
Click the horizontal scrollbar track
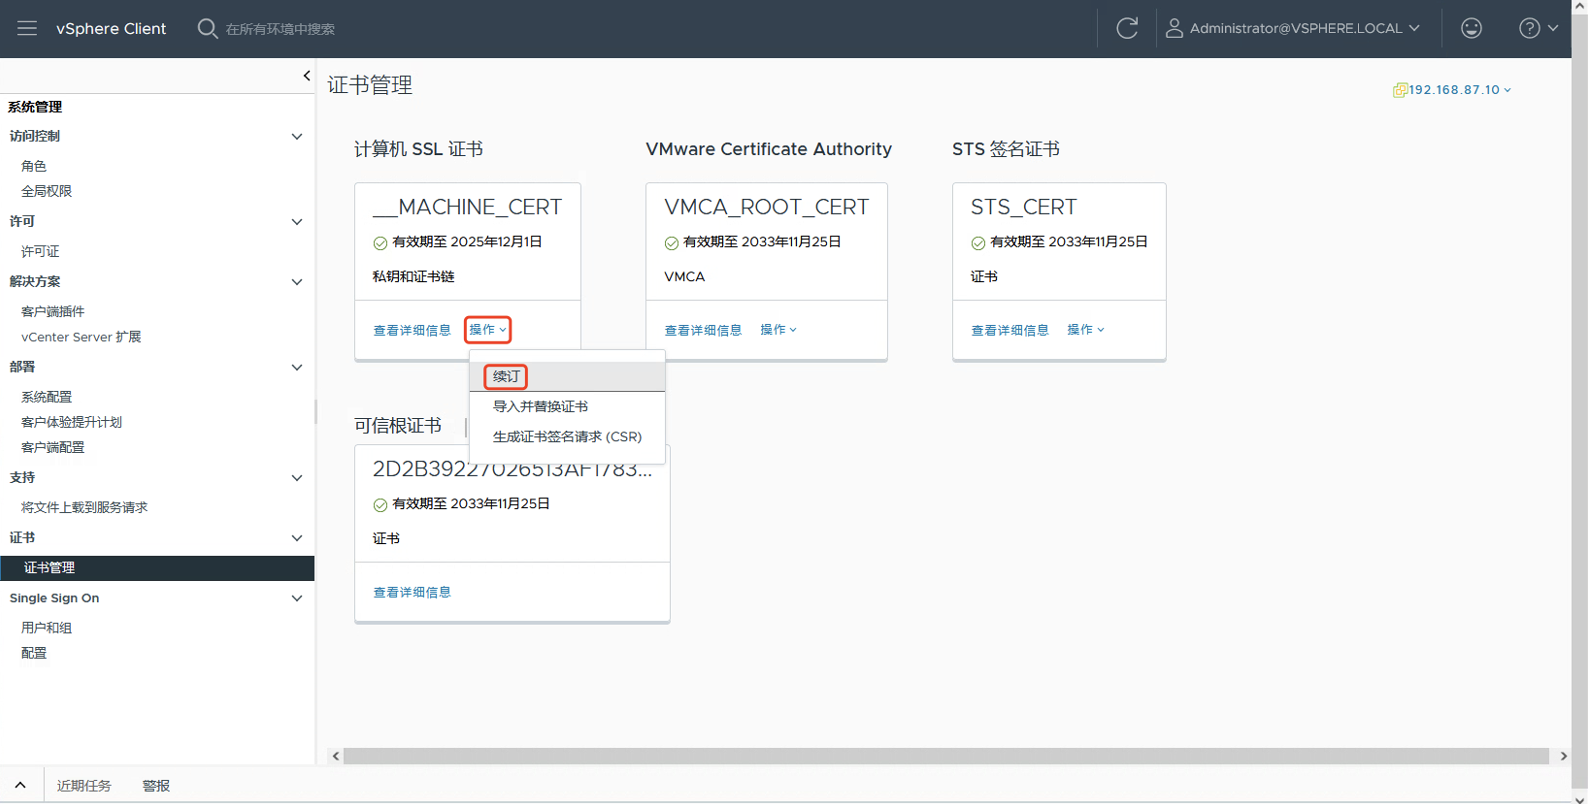pos(946,756)
